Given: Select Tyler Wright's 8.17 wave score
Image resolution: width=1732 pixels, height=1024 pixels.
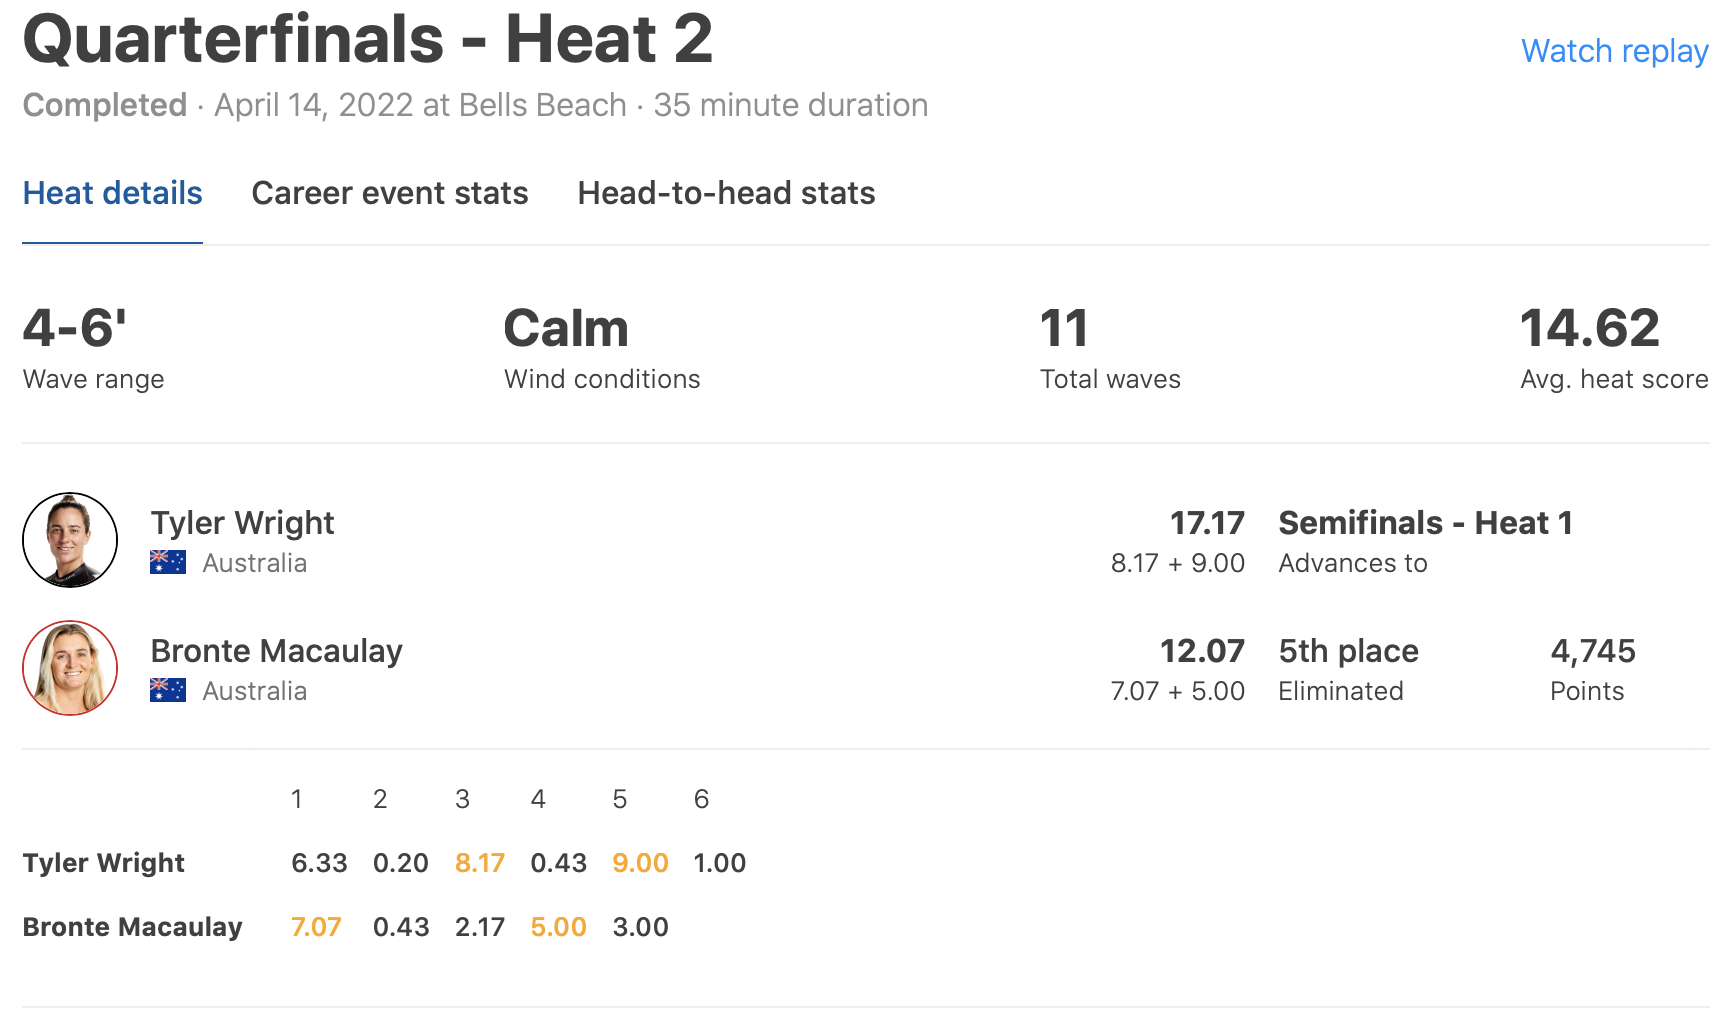Looking at the screenshot, I should point(479,863).
